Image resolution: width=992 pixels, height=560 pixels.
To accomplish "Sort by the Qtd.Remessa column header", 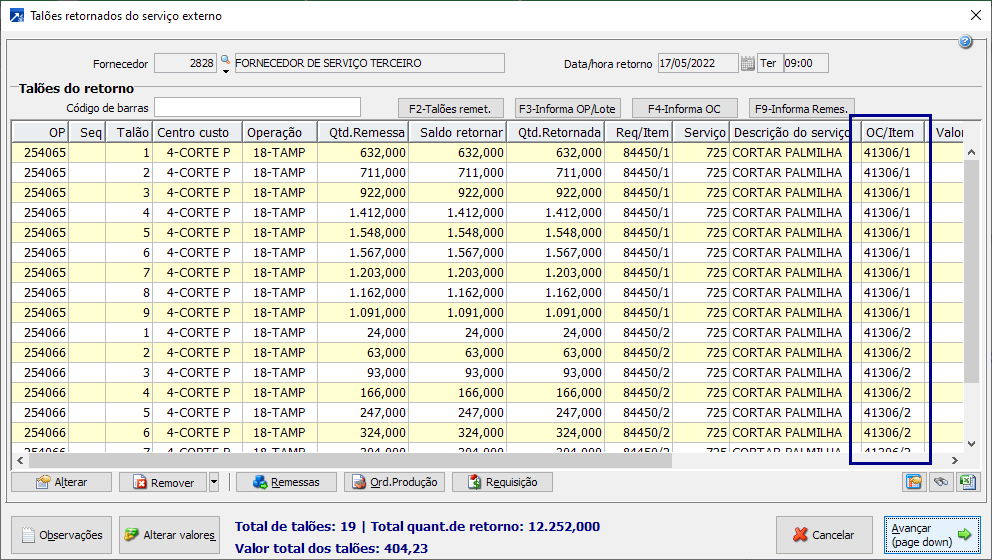I will pos(362,132).
